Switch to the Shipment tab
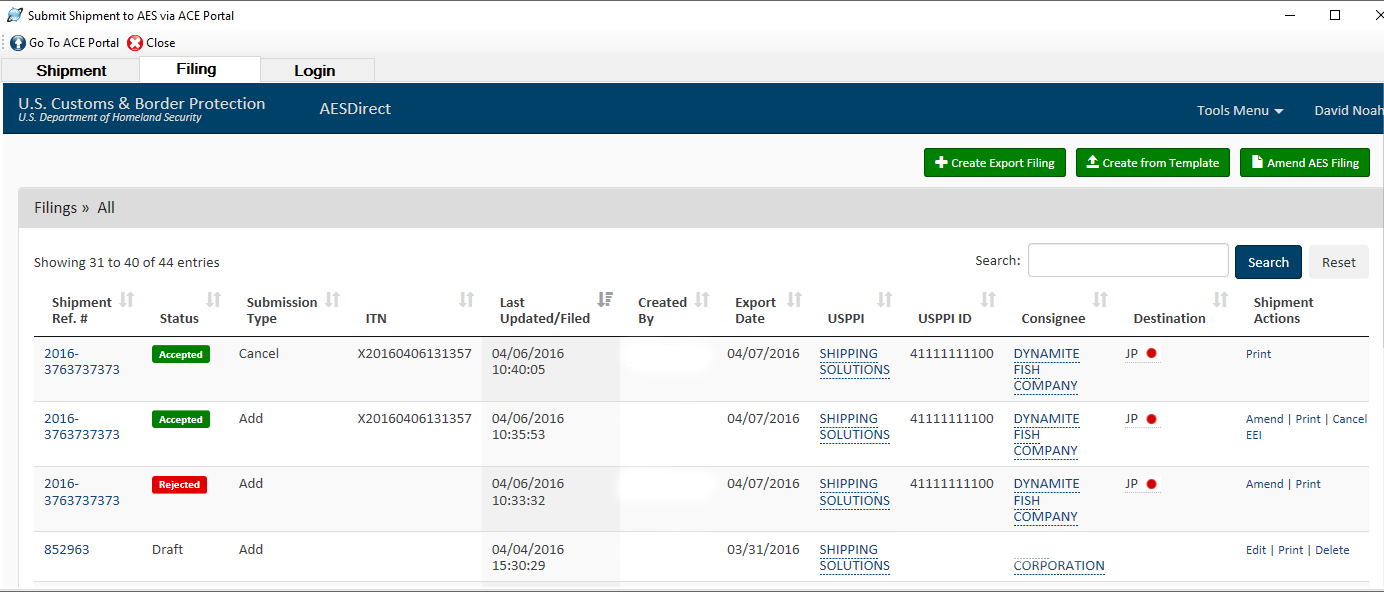This screenshot has height=592, width=1384. tap(70, 70)
